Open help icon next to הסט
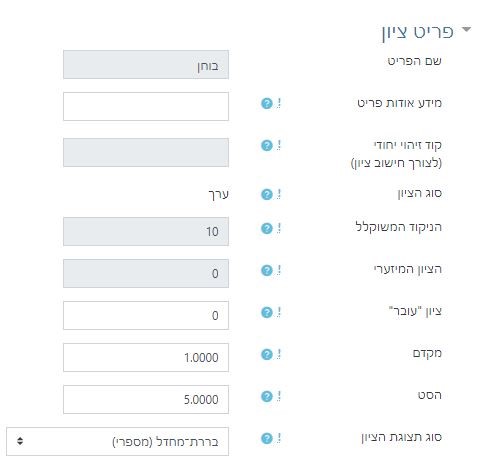 click(267, 396)
